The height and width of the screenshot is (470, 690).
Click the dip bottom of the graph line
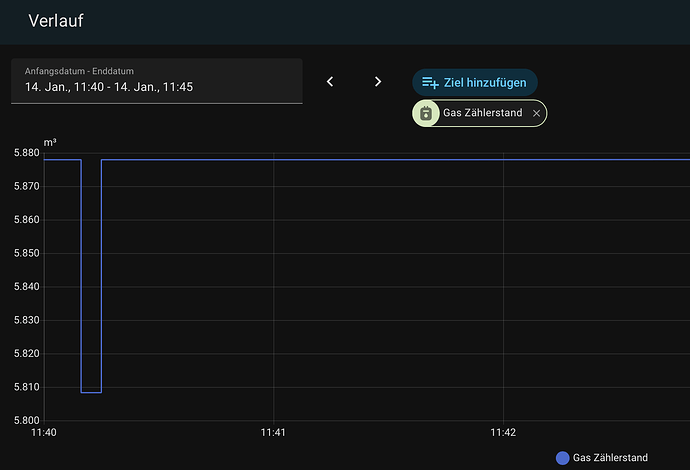pyautogui.click(x=91, y=392)
